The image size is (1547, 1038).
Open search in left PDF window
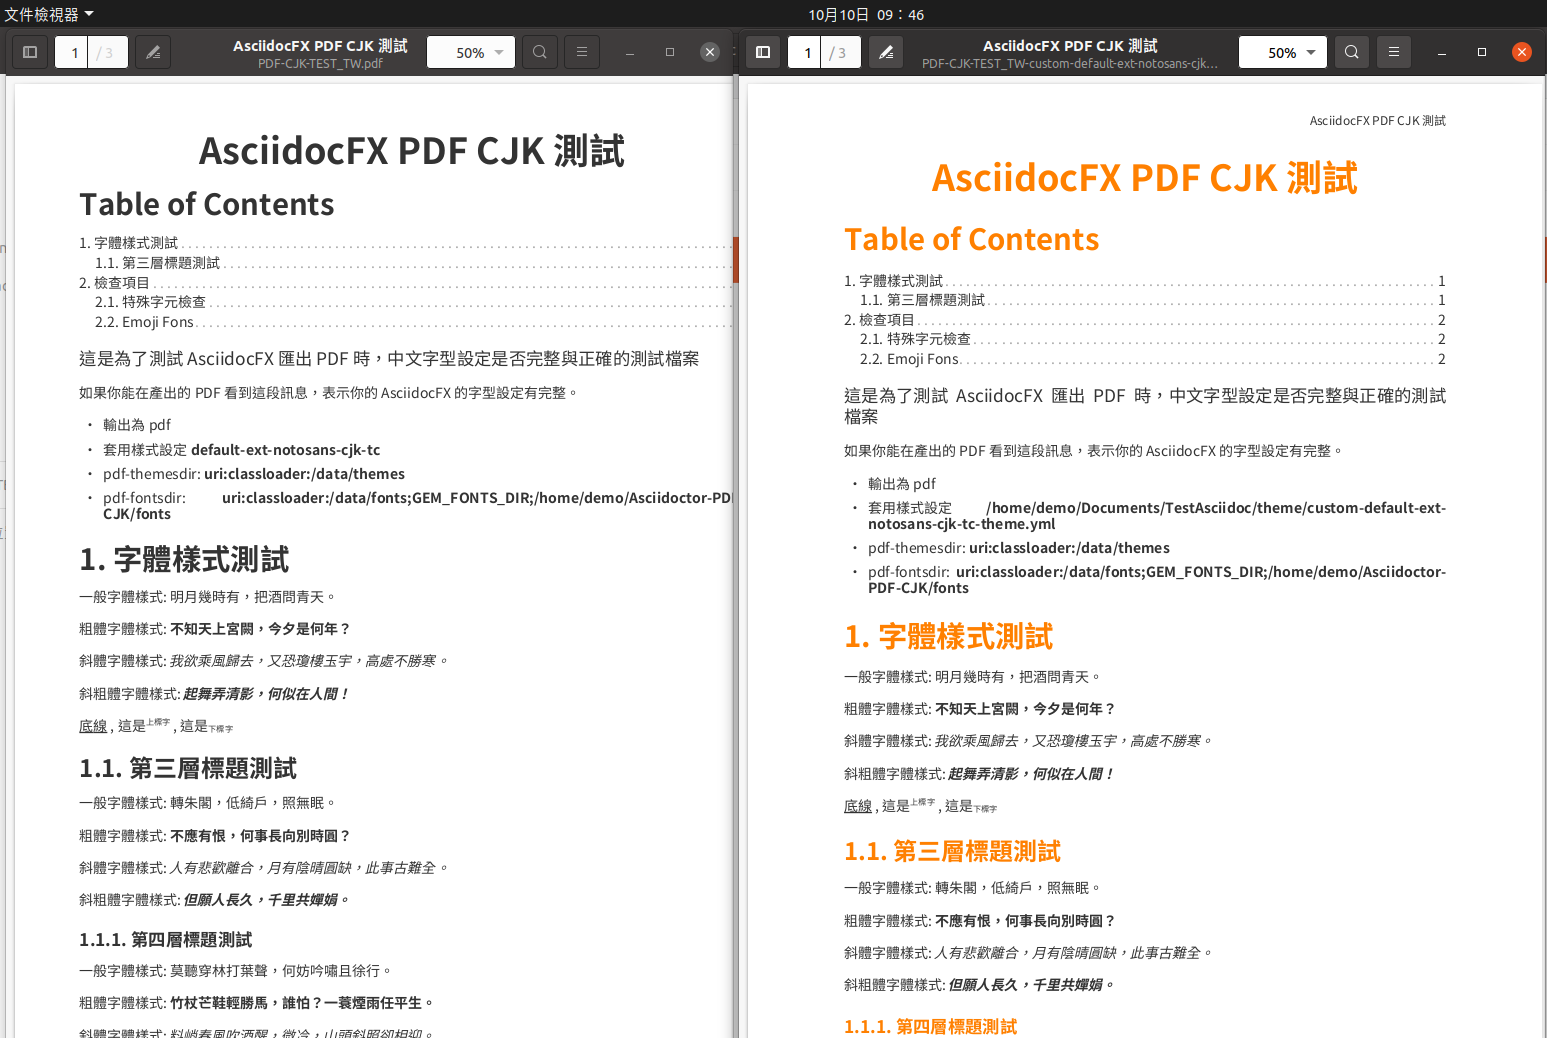tap(540, 52)
